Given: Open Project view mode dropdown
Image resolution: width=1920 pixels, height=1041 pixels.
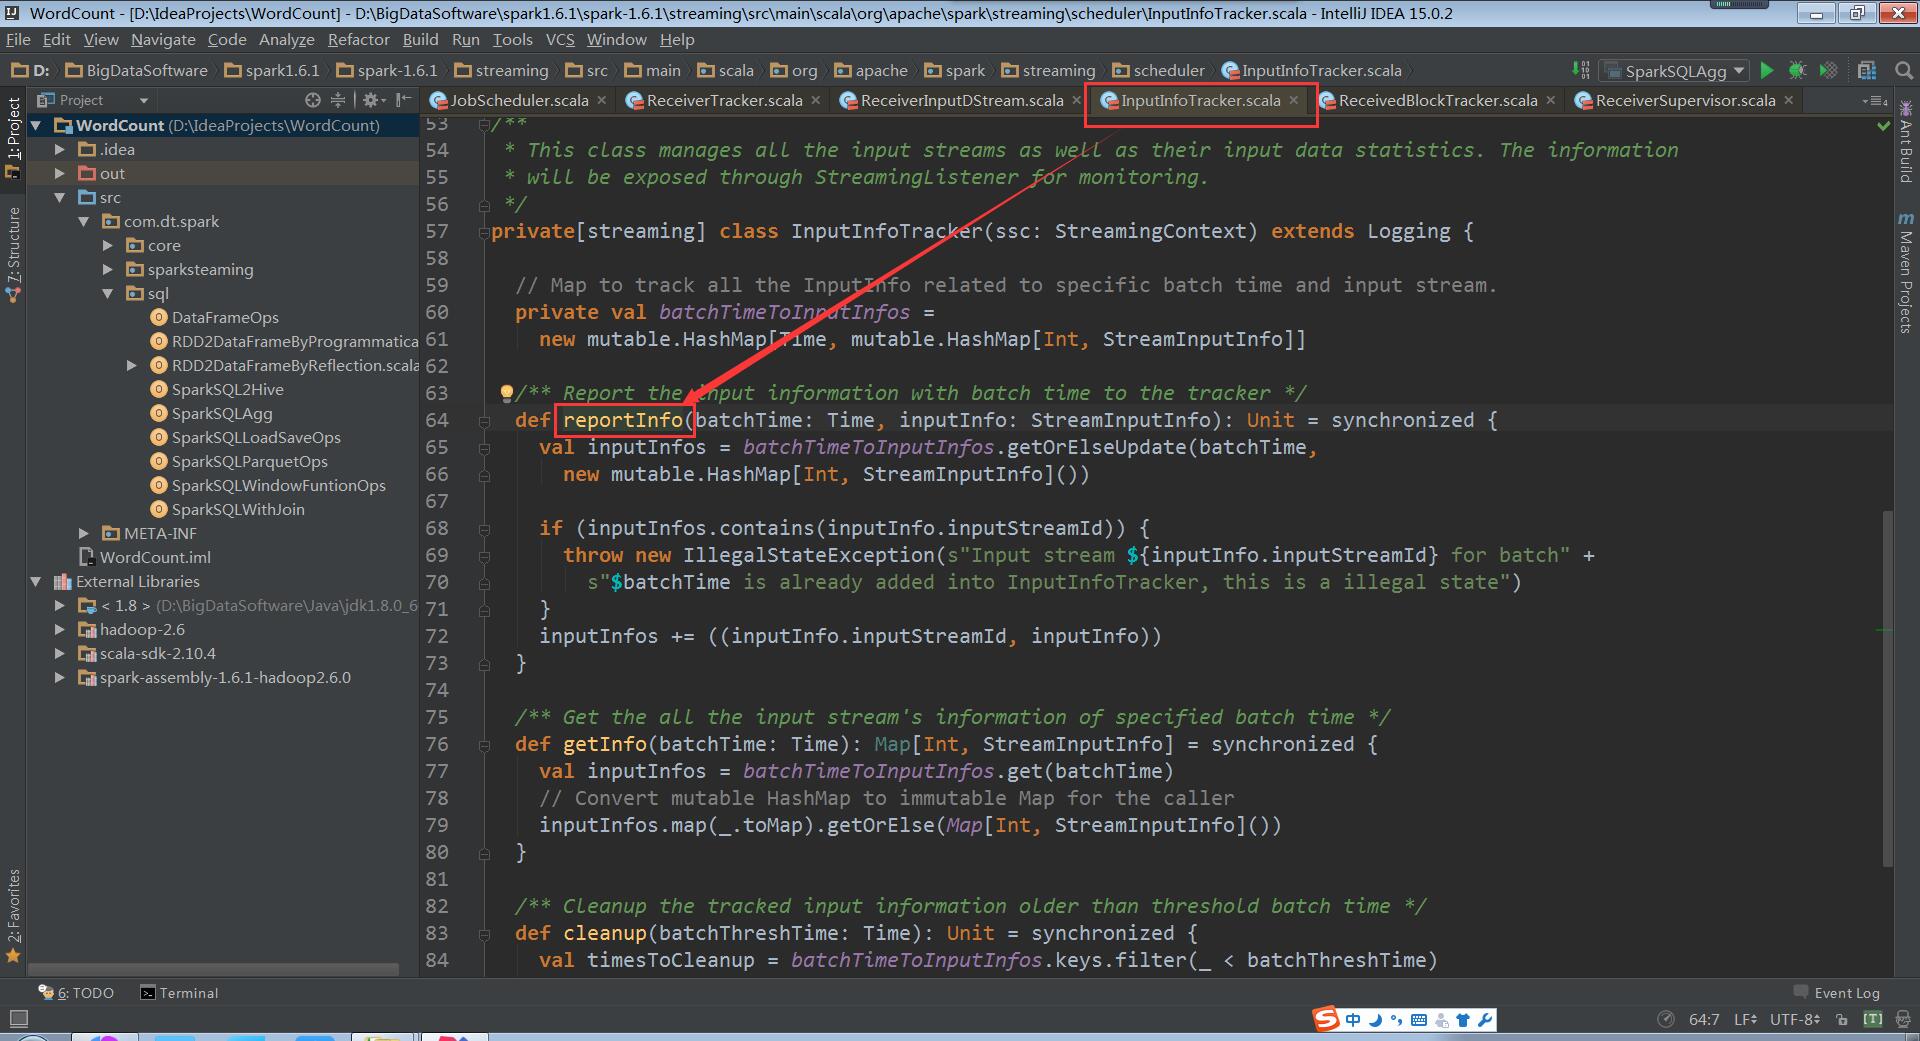Looking at the screenshot, I should (92, 100).
